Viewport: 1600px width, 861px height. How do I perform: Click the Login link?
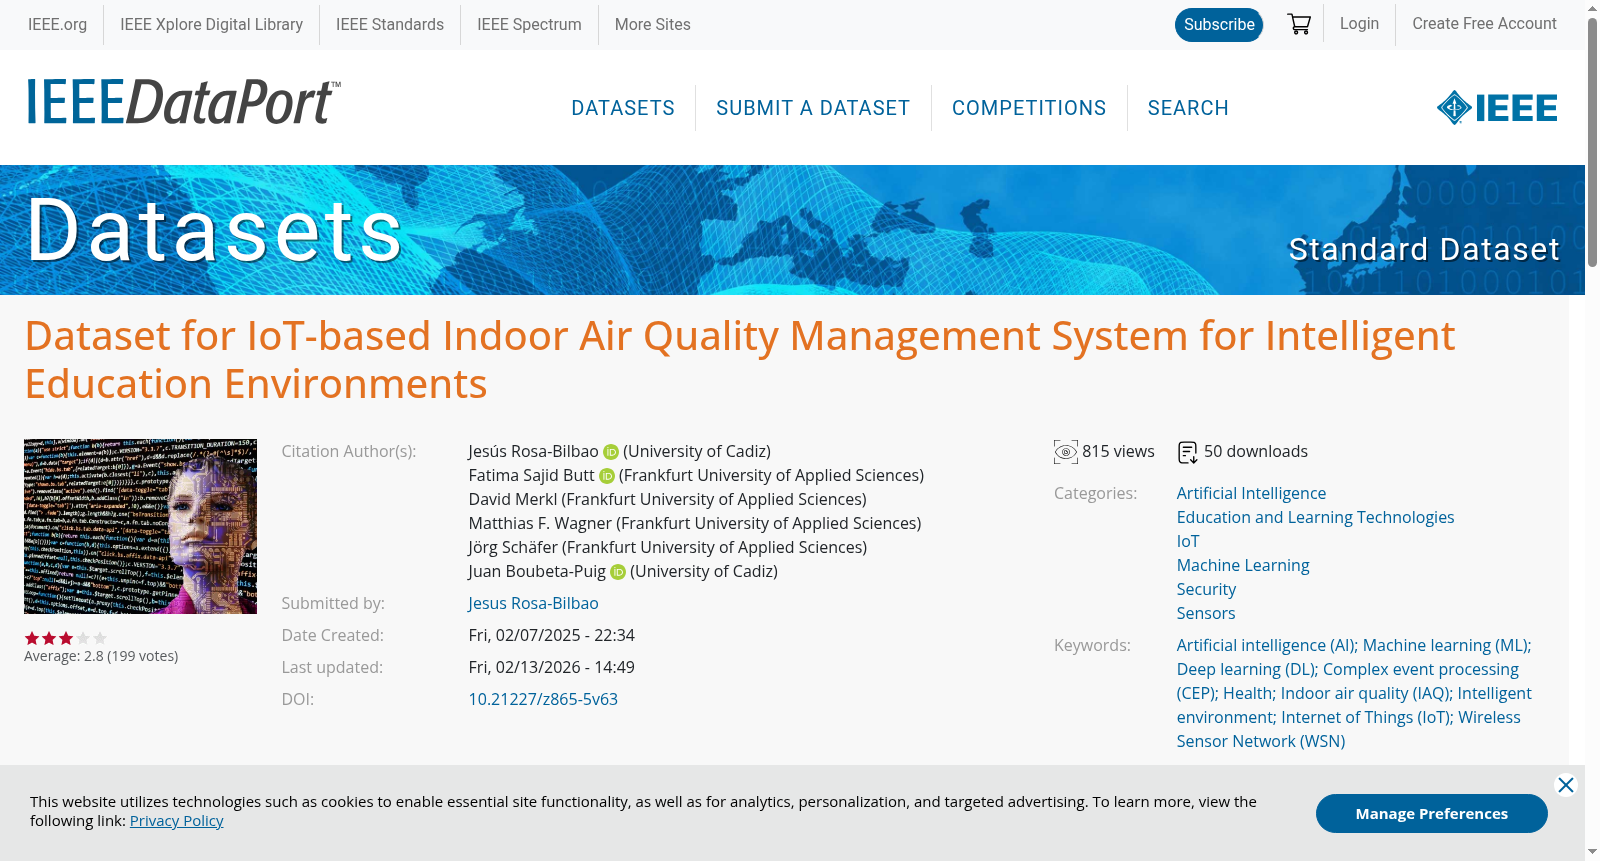(1359, 24)
